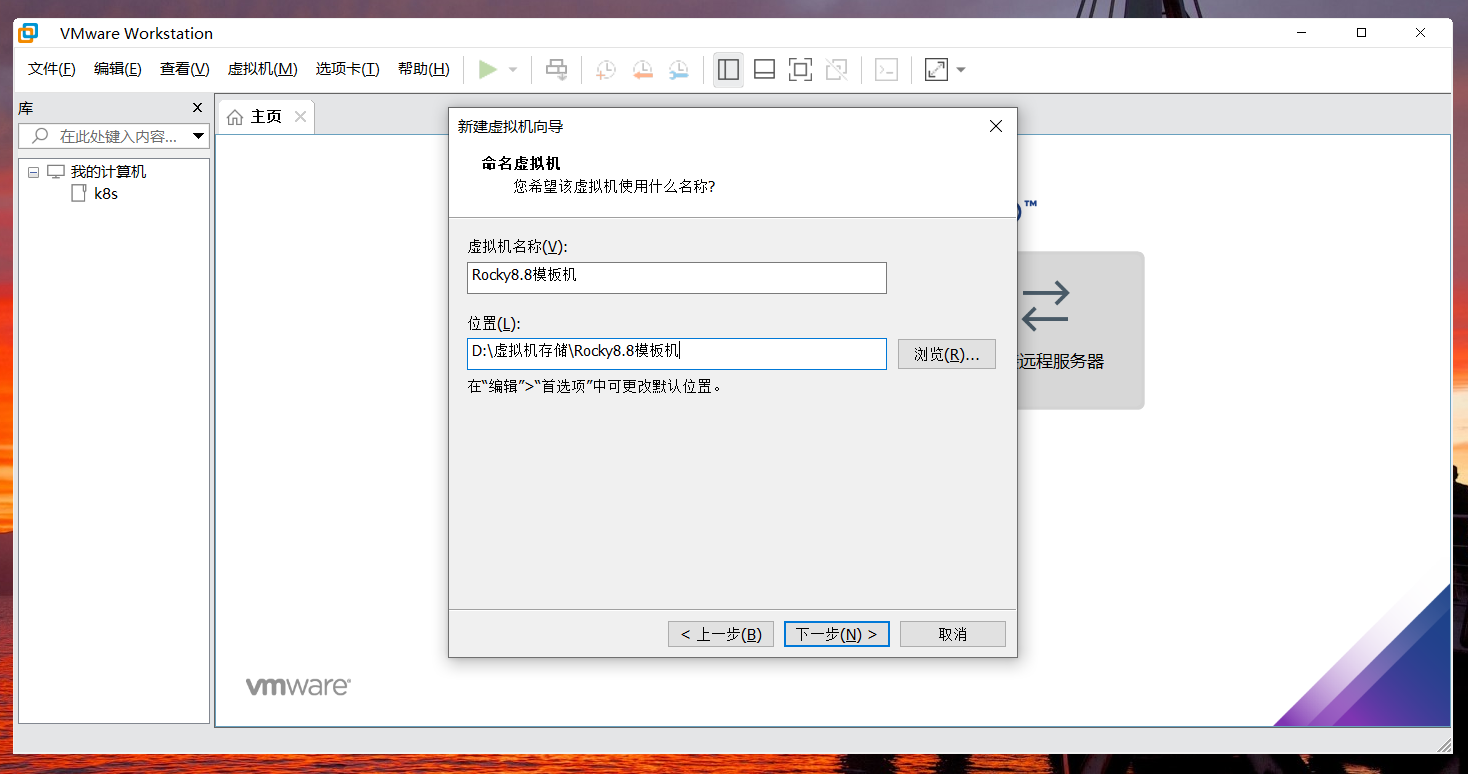Screen dimensions: 1468x774
Task: Open the 选项卡(T) menu
Action: [x=348, y=69]
